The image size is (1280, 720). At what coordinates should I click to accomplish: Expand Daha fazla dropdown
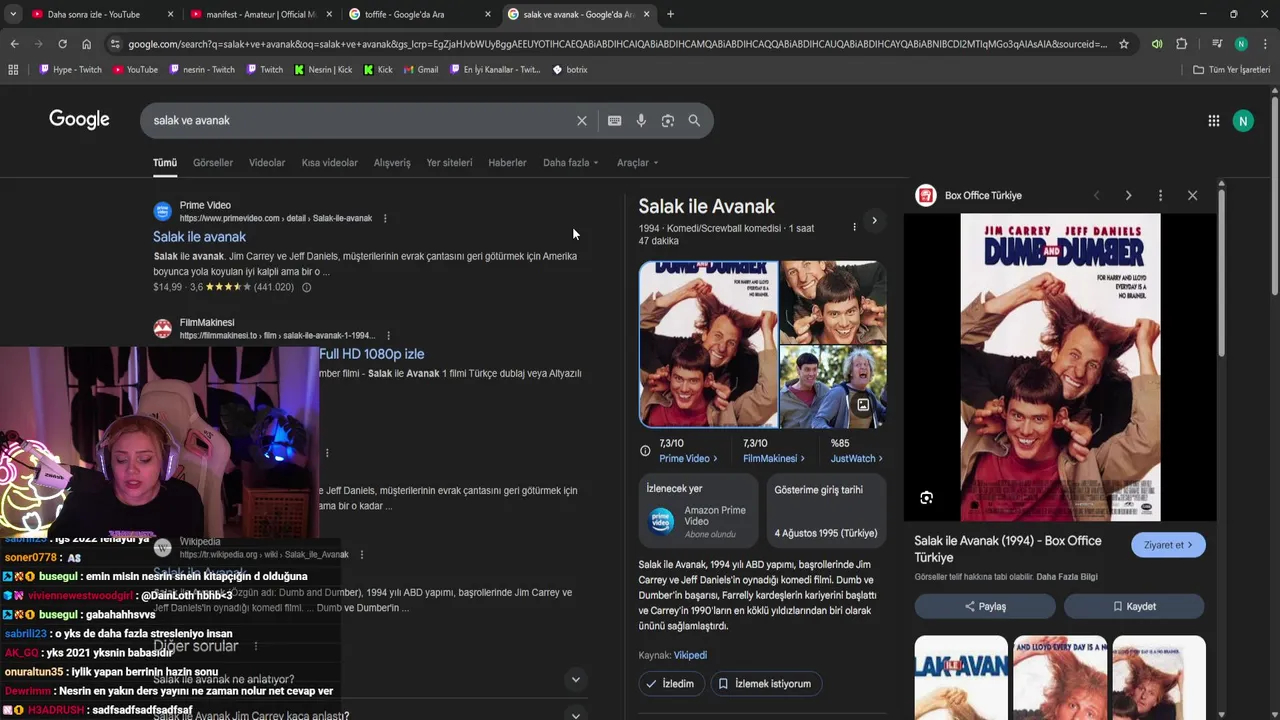pos(570,163)
